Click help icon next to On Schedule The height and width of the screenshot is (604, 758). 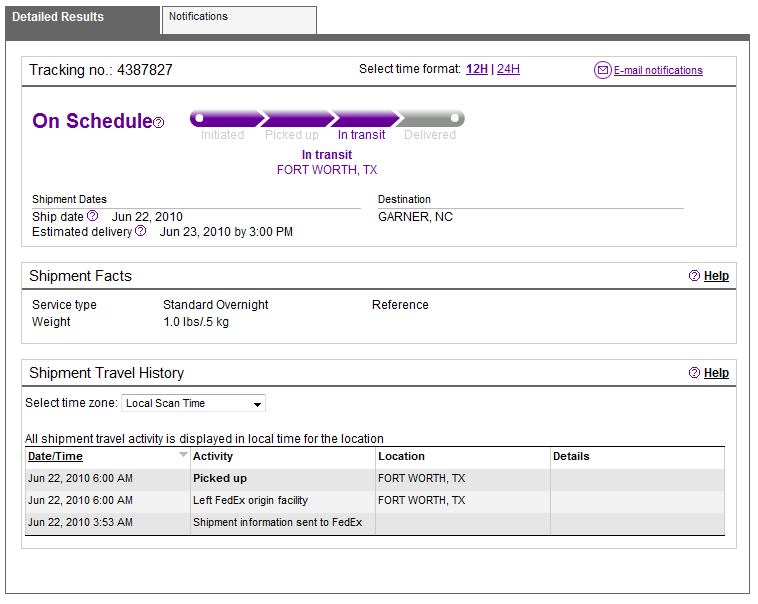click(159, 123)
